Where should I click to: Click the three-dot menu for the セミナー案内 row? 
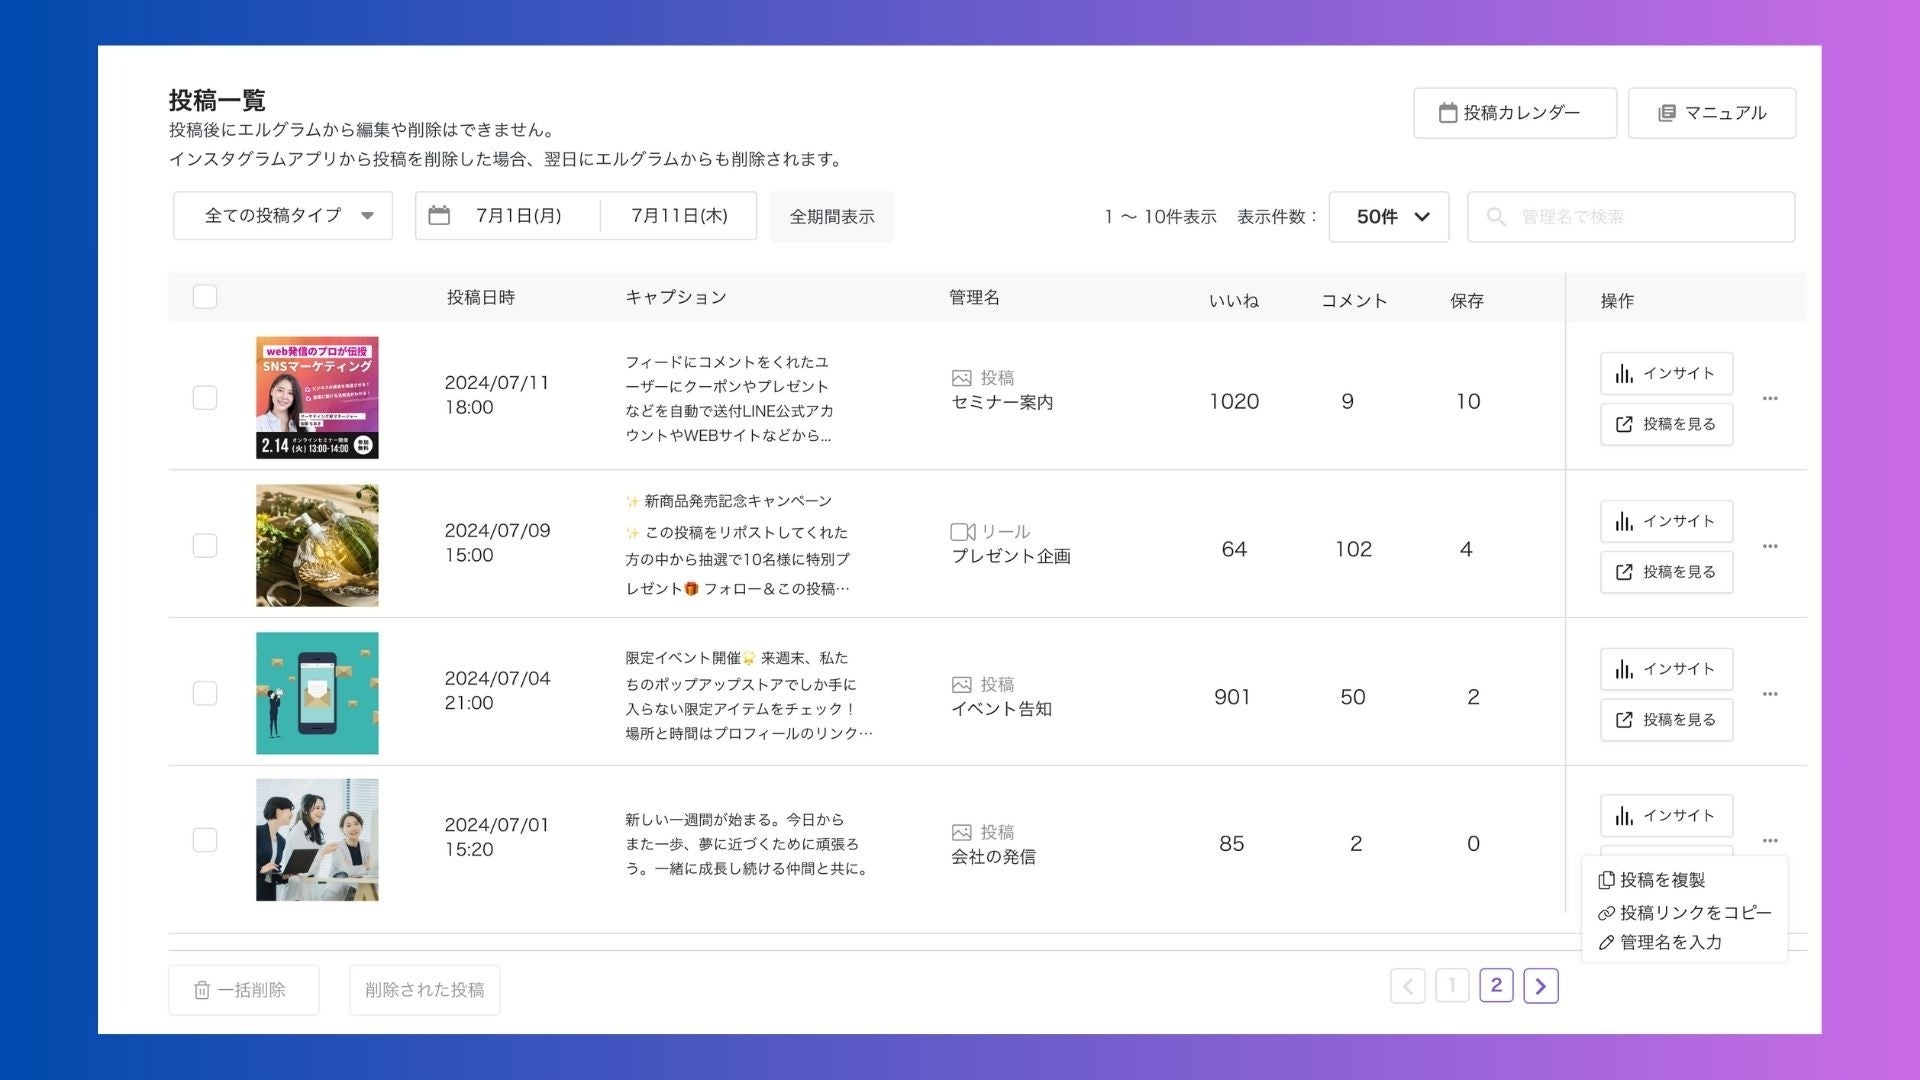coord(1770,399)
